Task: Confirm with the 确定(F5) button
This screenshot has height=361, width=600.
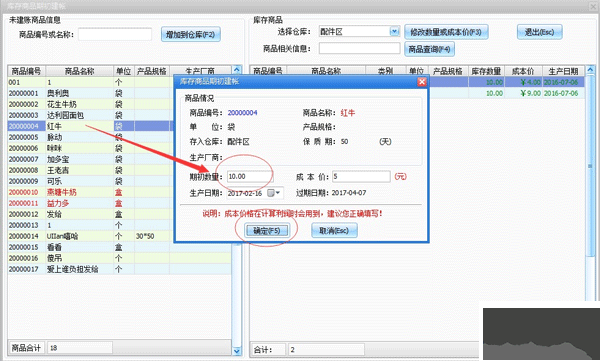Action: coord(267,230)
